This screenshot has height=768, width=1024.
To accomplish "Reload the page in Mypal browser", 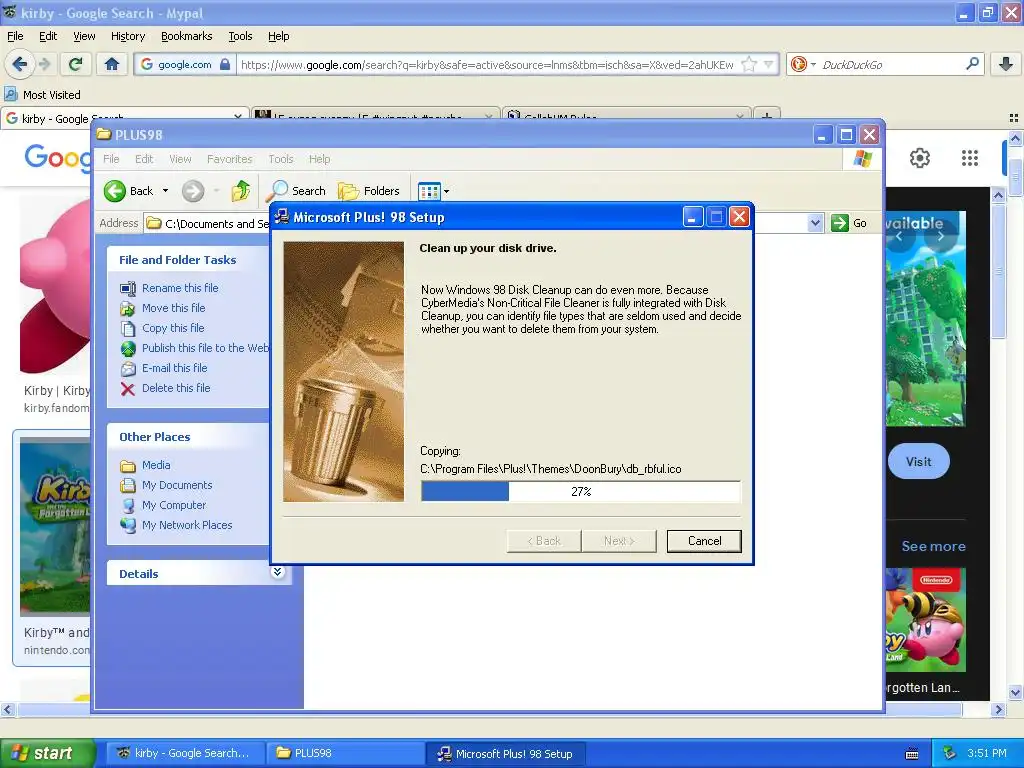I will [76, 64].
